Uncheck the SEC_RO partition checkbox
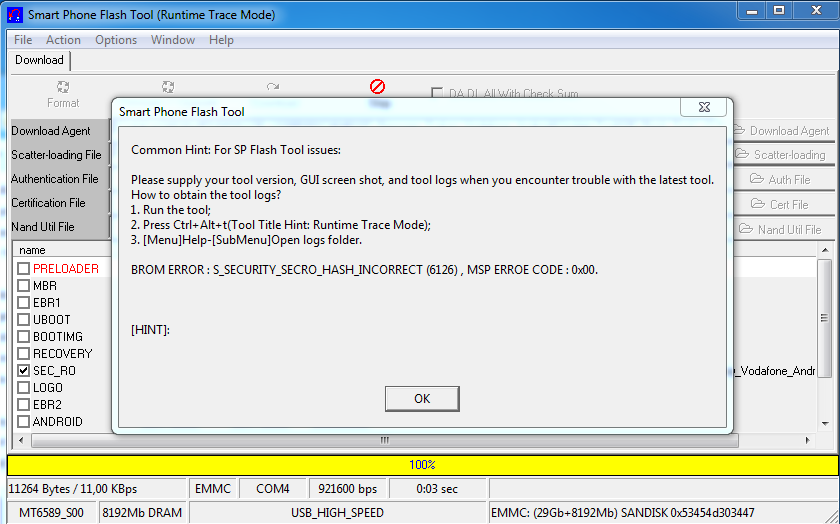 click(24, 371)
